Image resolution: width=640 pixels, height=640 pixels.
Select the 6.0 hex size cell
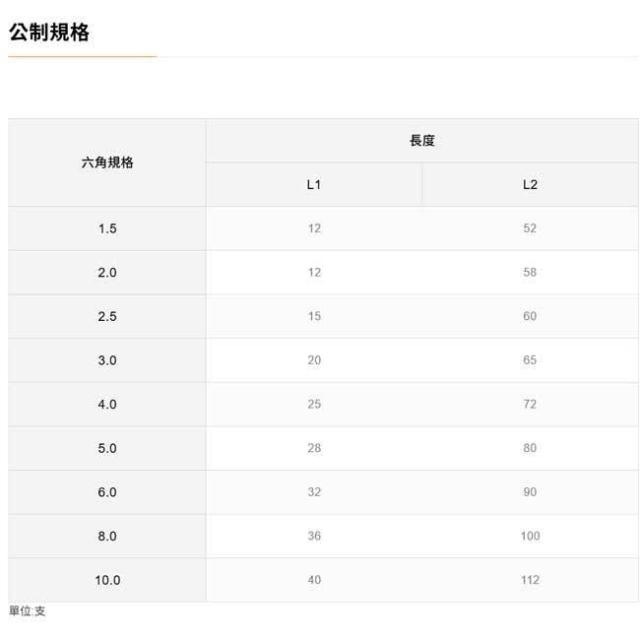pyautogui.click(x=107, y=493)
